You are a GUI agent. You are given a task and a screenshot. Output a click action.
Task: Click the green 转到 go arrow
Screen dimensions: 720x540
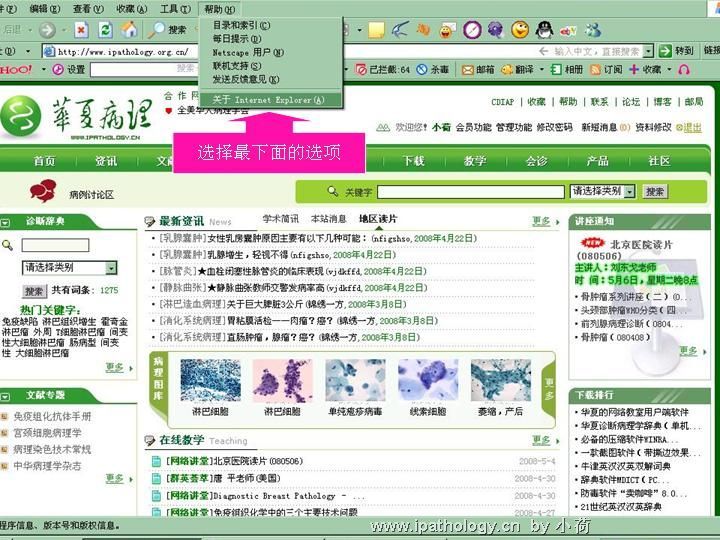[x=665, y=51]
